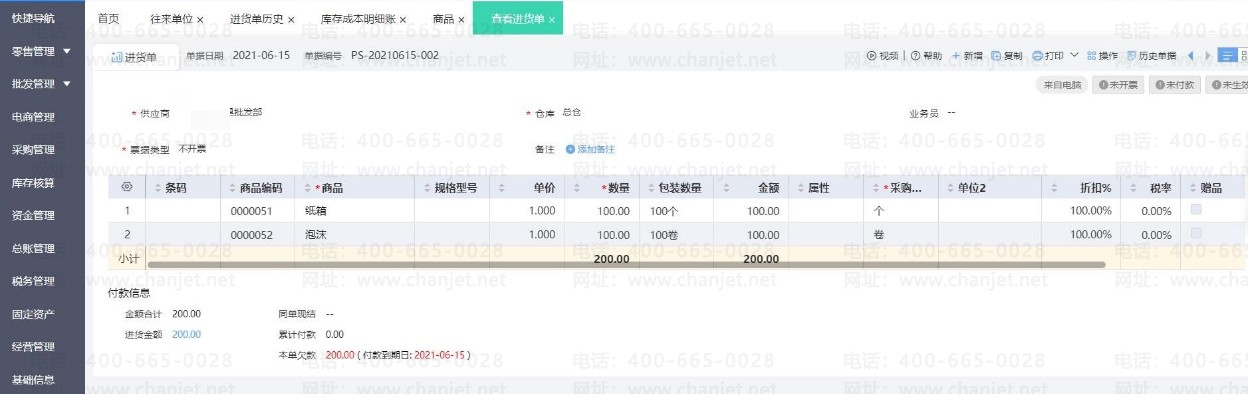Viewport: 1248px width, 394px height.
Task: Close the 进货单历史 tab
Action: (291, 19)
